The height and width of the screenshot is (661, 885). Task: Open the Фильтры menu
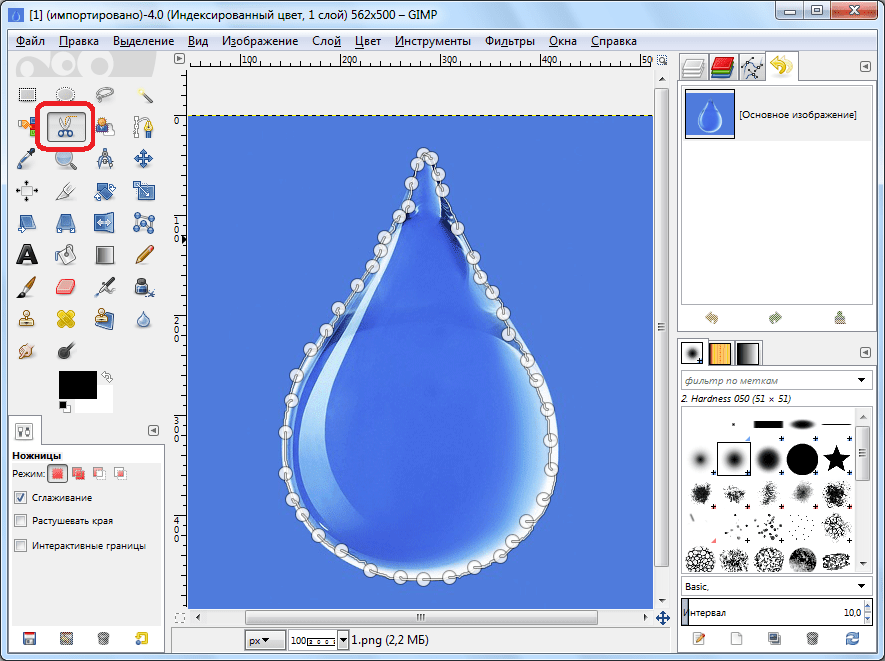point(510,41)
